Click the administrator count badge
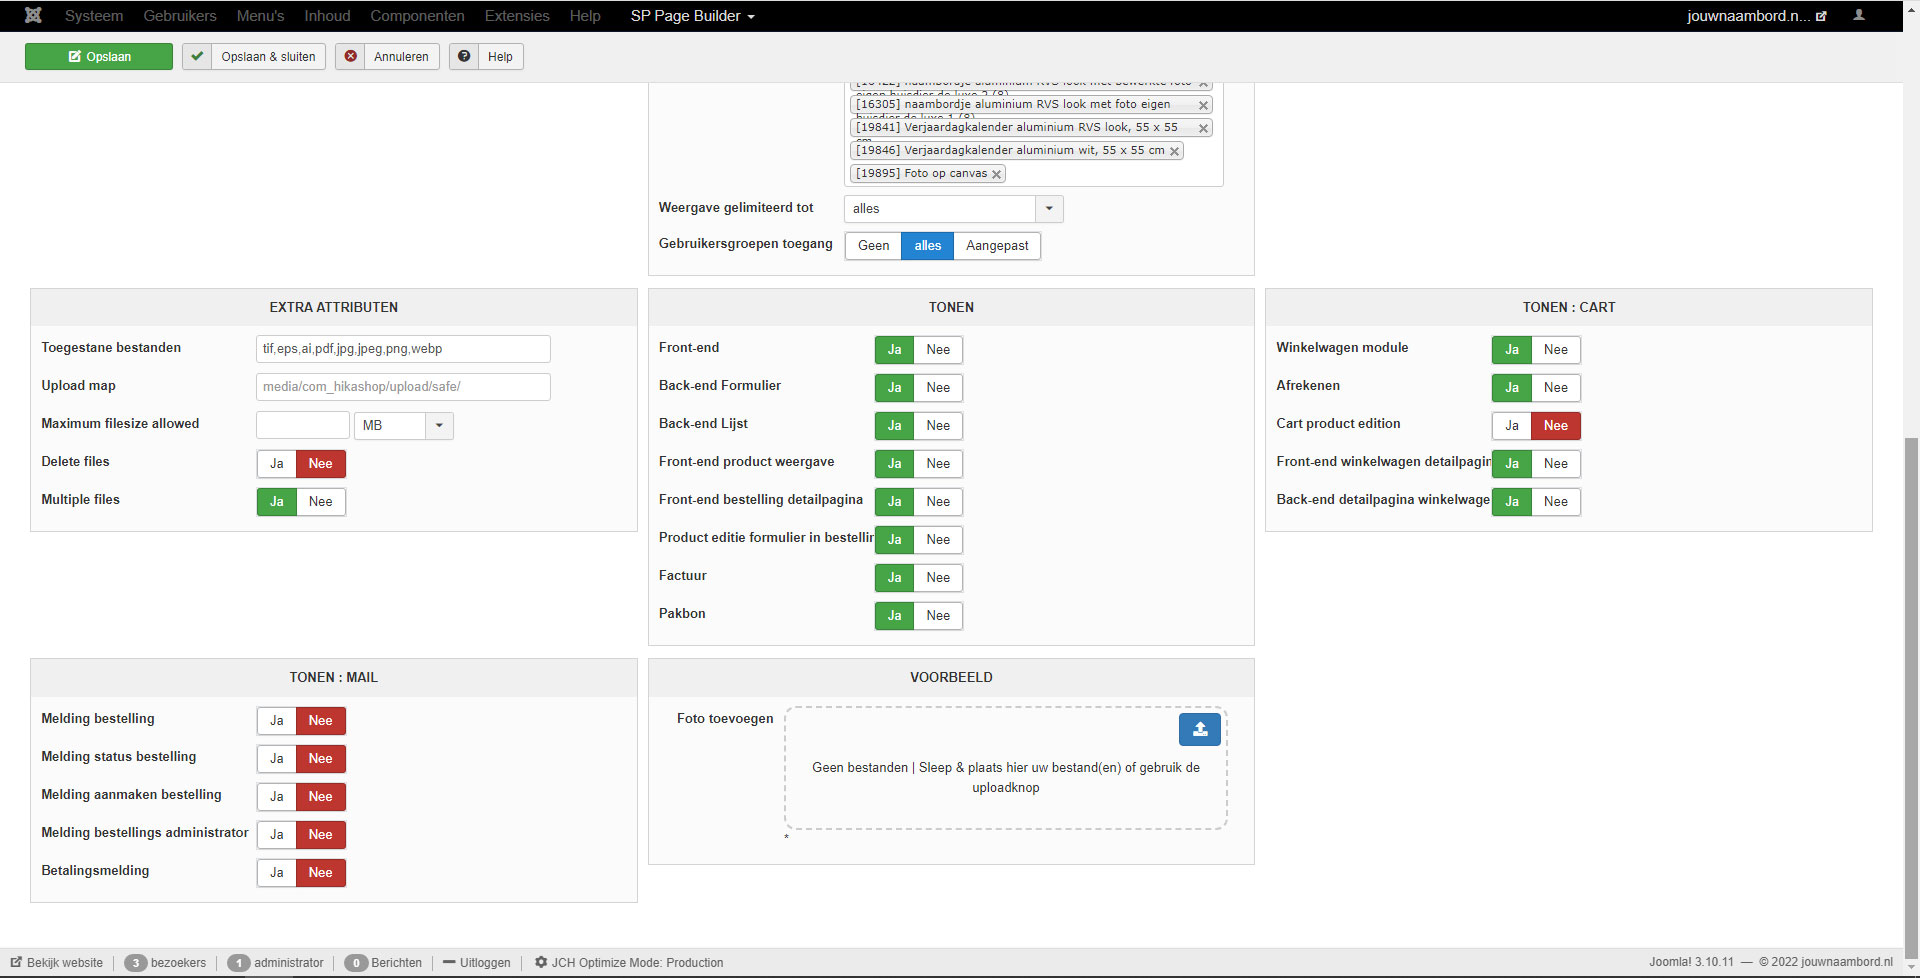Viewport: 1920px width, 978px height. click(239, 963)
